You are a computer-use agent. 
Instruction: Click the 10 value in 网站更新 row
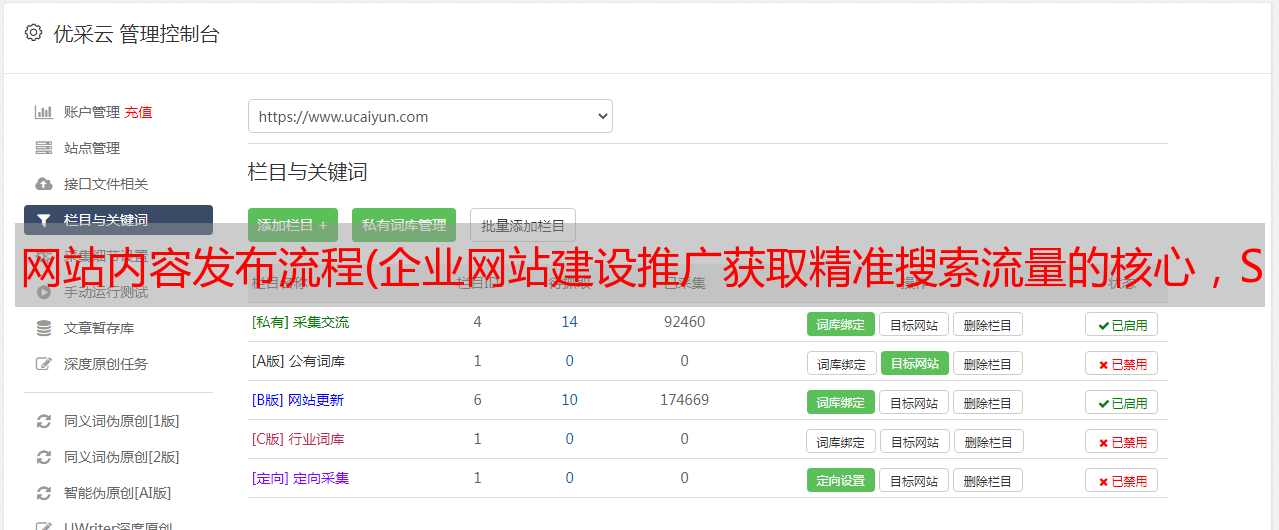point(569,400)
